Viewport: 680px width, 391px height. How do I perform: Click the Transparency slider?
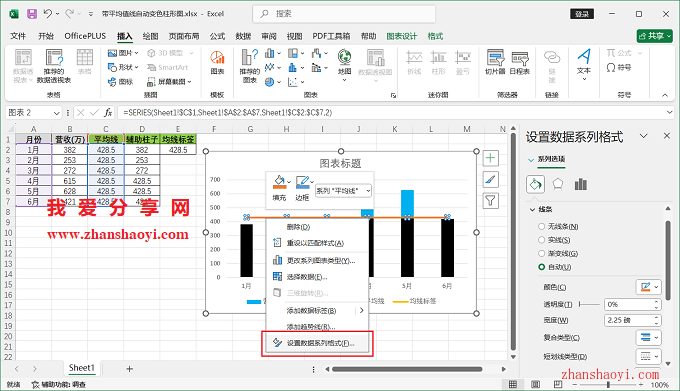pyautogui.click(x=589, y=305)
